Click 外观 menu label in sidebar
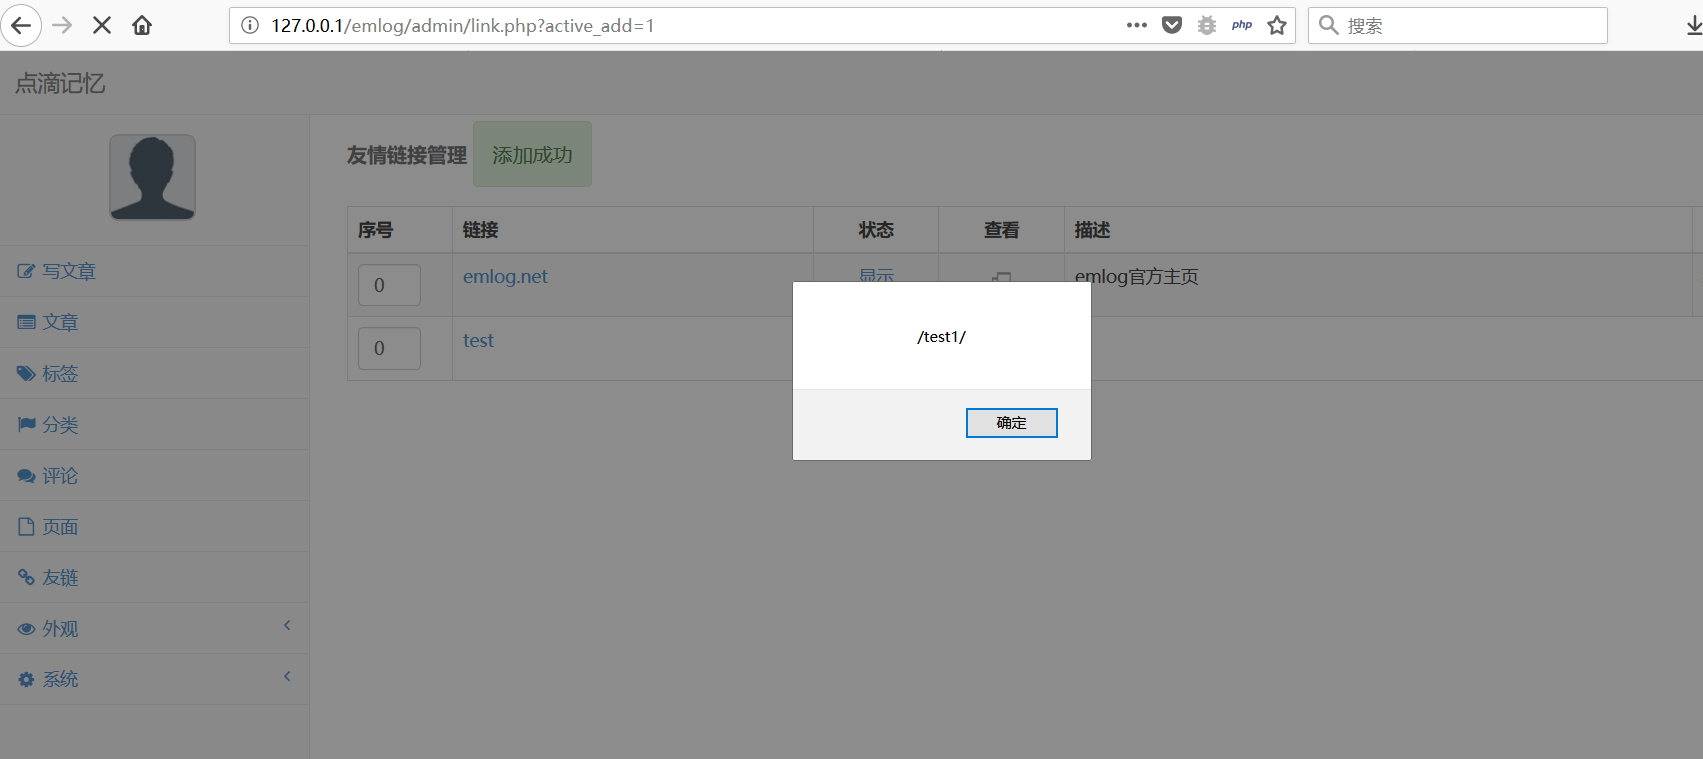 pos(60,629)
